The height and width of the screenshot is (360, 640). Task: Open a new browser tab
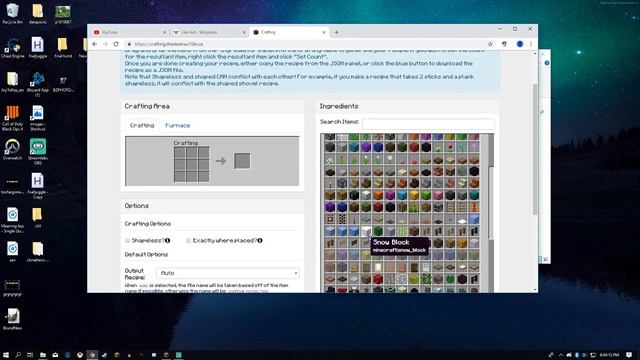pyautogui.click(x=336, y=32)
